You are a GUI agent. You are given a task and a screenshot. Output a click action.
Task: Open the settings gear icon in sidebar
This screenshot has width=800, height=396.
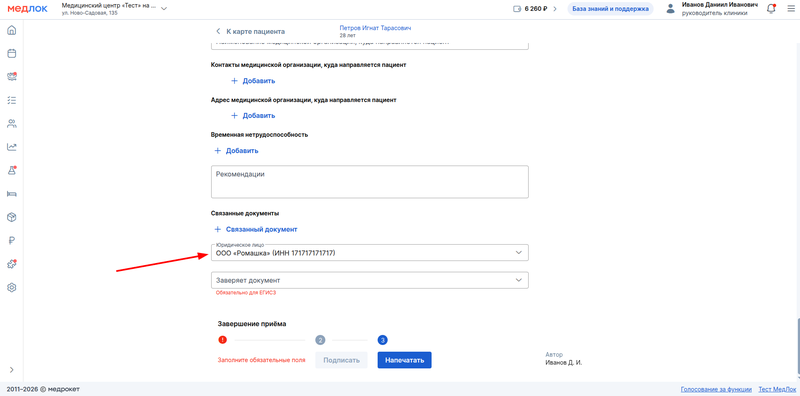click(12, 287)
